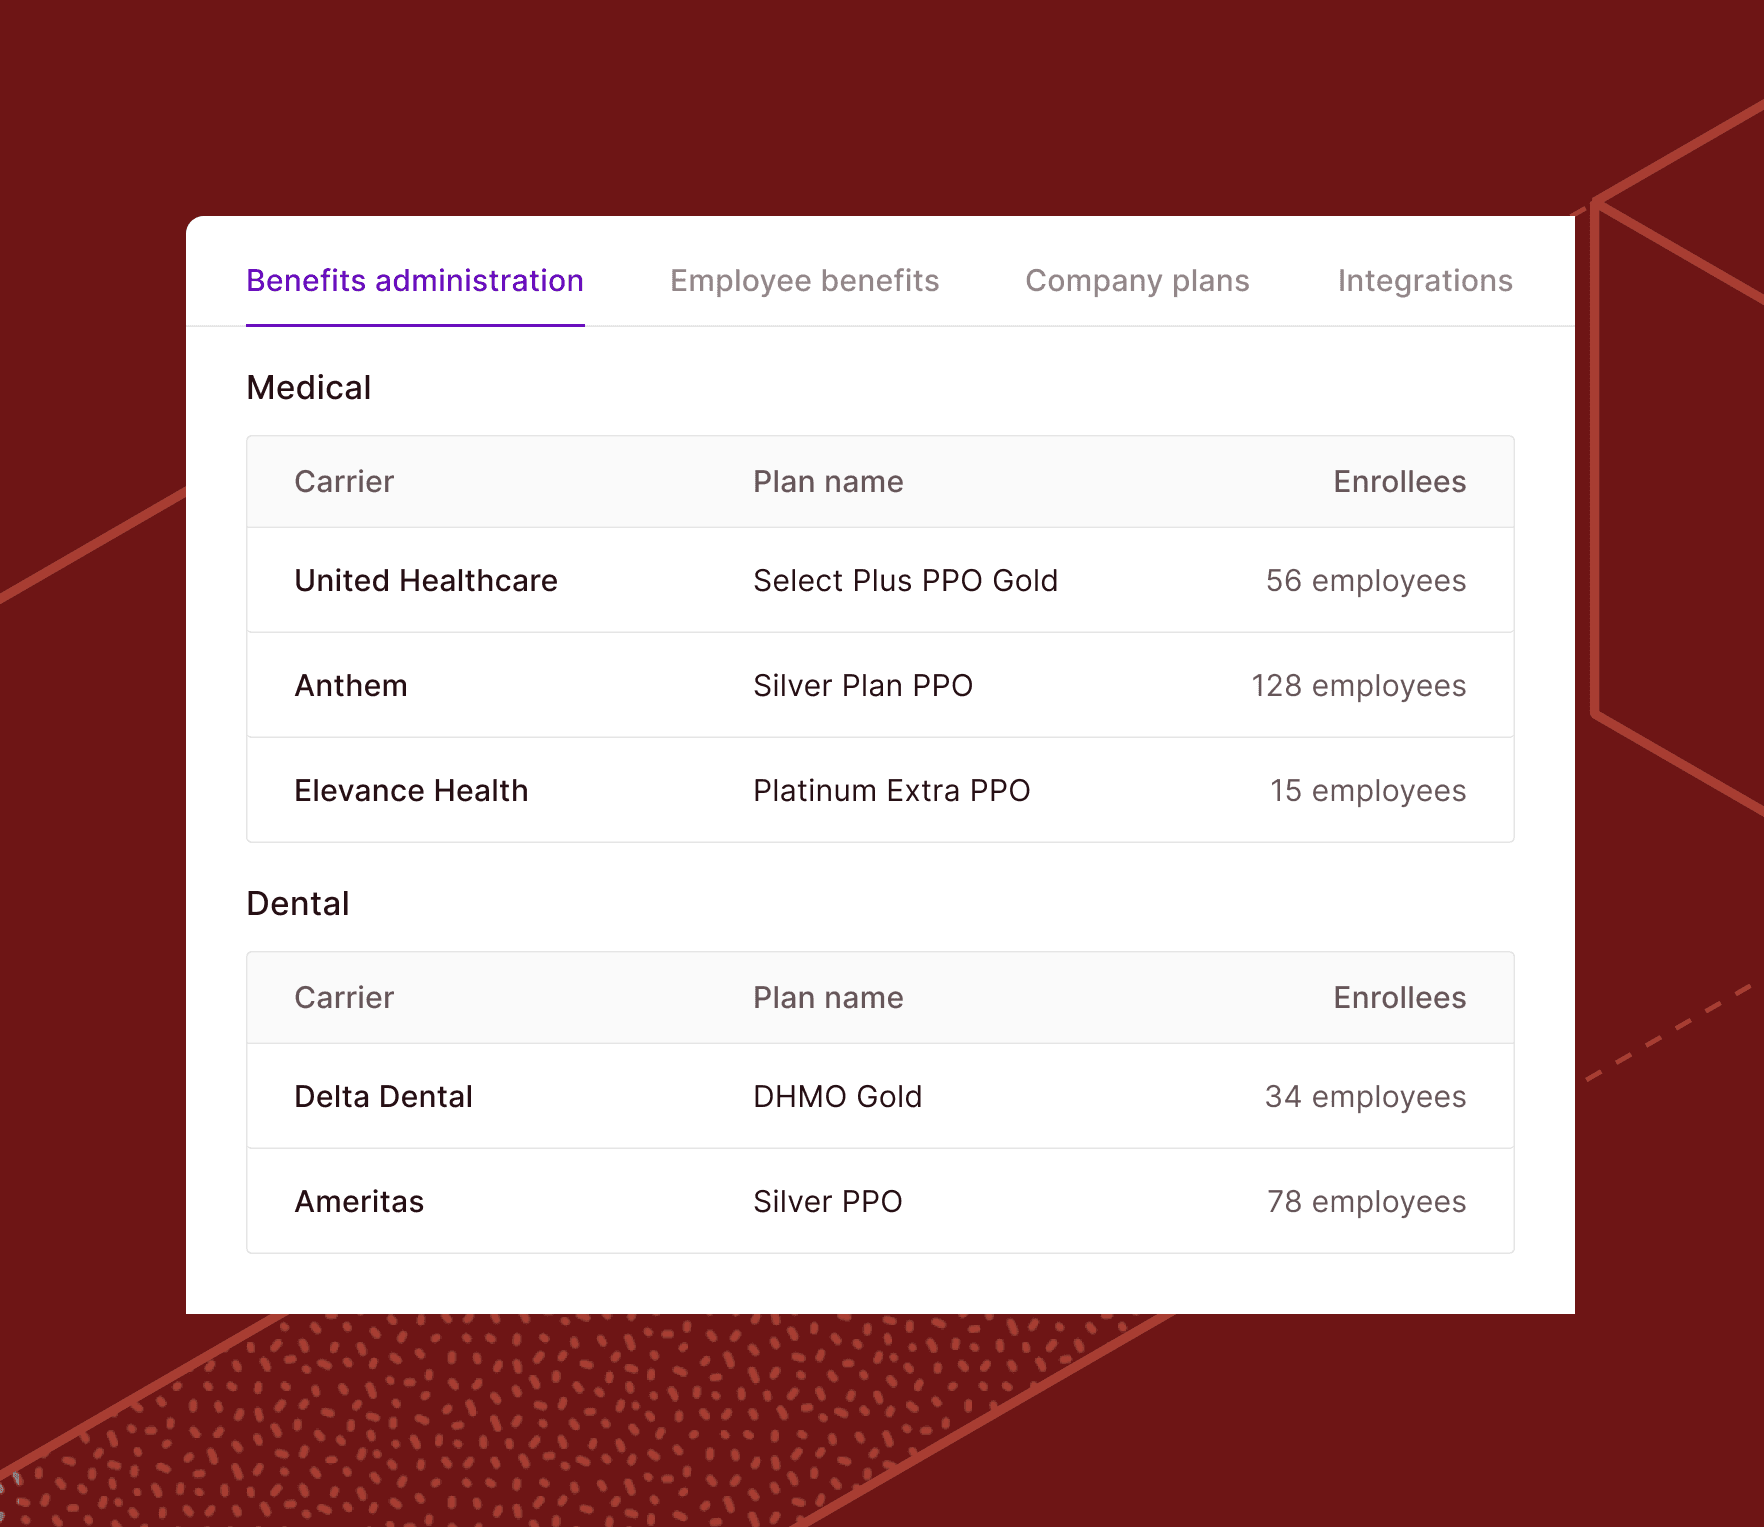Click the United Healthcare carrier row
This screenshot has width=1764, height=1527.
tap(426, 581)
